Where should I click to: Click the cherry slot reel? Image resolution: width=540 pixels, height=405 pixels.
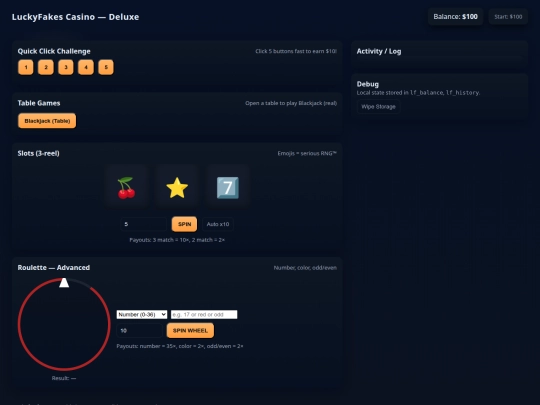tap(126, 188)
